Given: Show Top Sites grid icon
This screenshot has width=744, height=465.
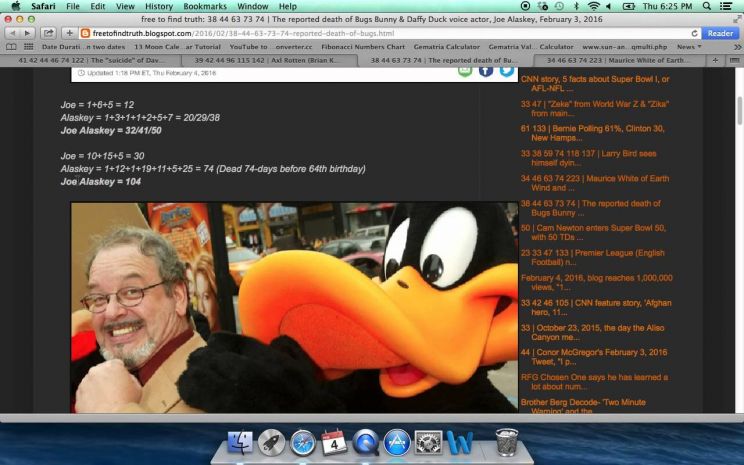Looking at the screenshot, I should click(x=28, y=46).
